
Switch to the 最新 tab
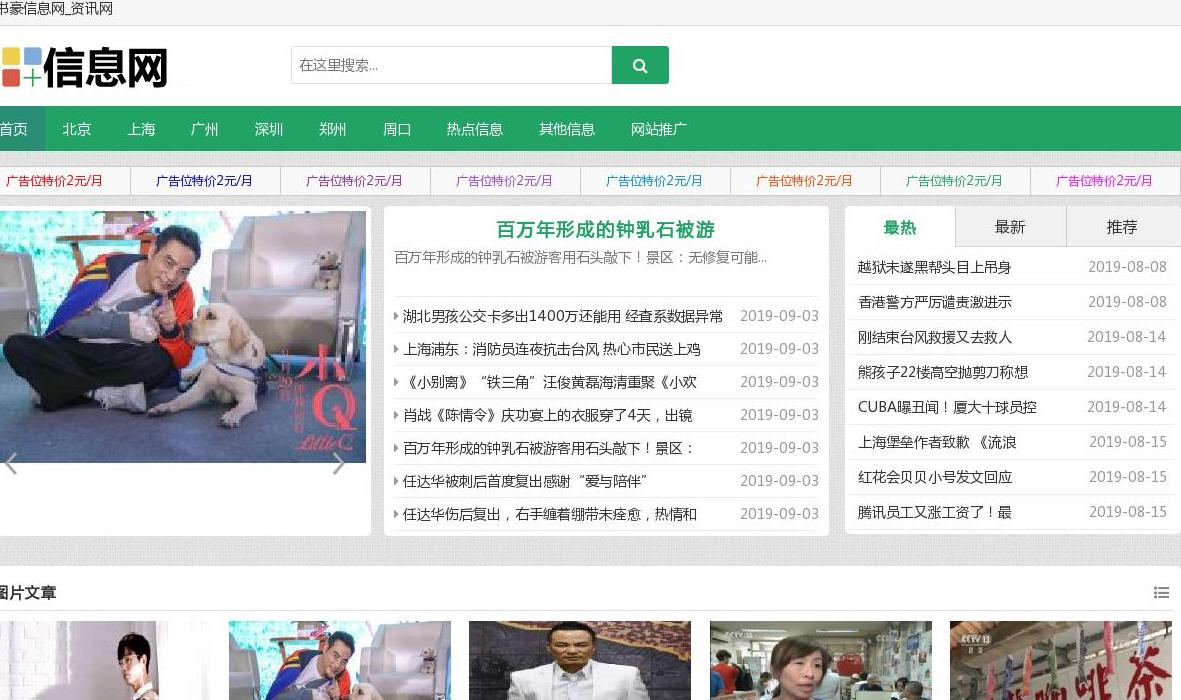click(x=1010, y=227)
